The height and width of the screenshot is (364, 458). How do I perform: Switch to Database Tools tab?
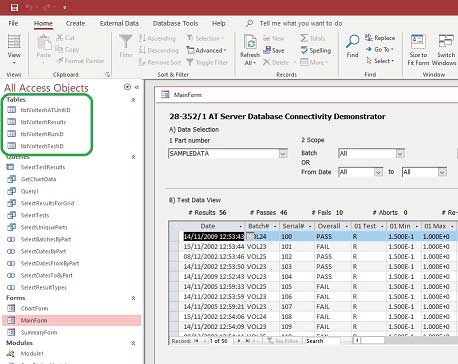click(x=175, y=23)
